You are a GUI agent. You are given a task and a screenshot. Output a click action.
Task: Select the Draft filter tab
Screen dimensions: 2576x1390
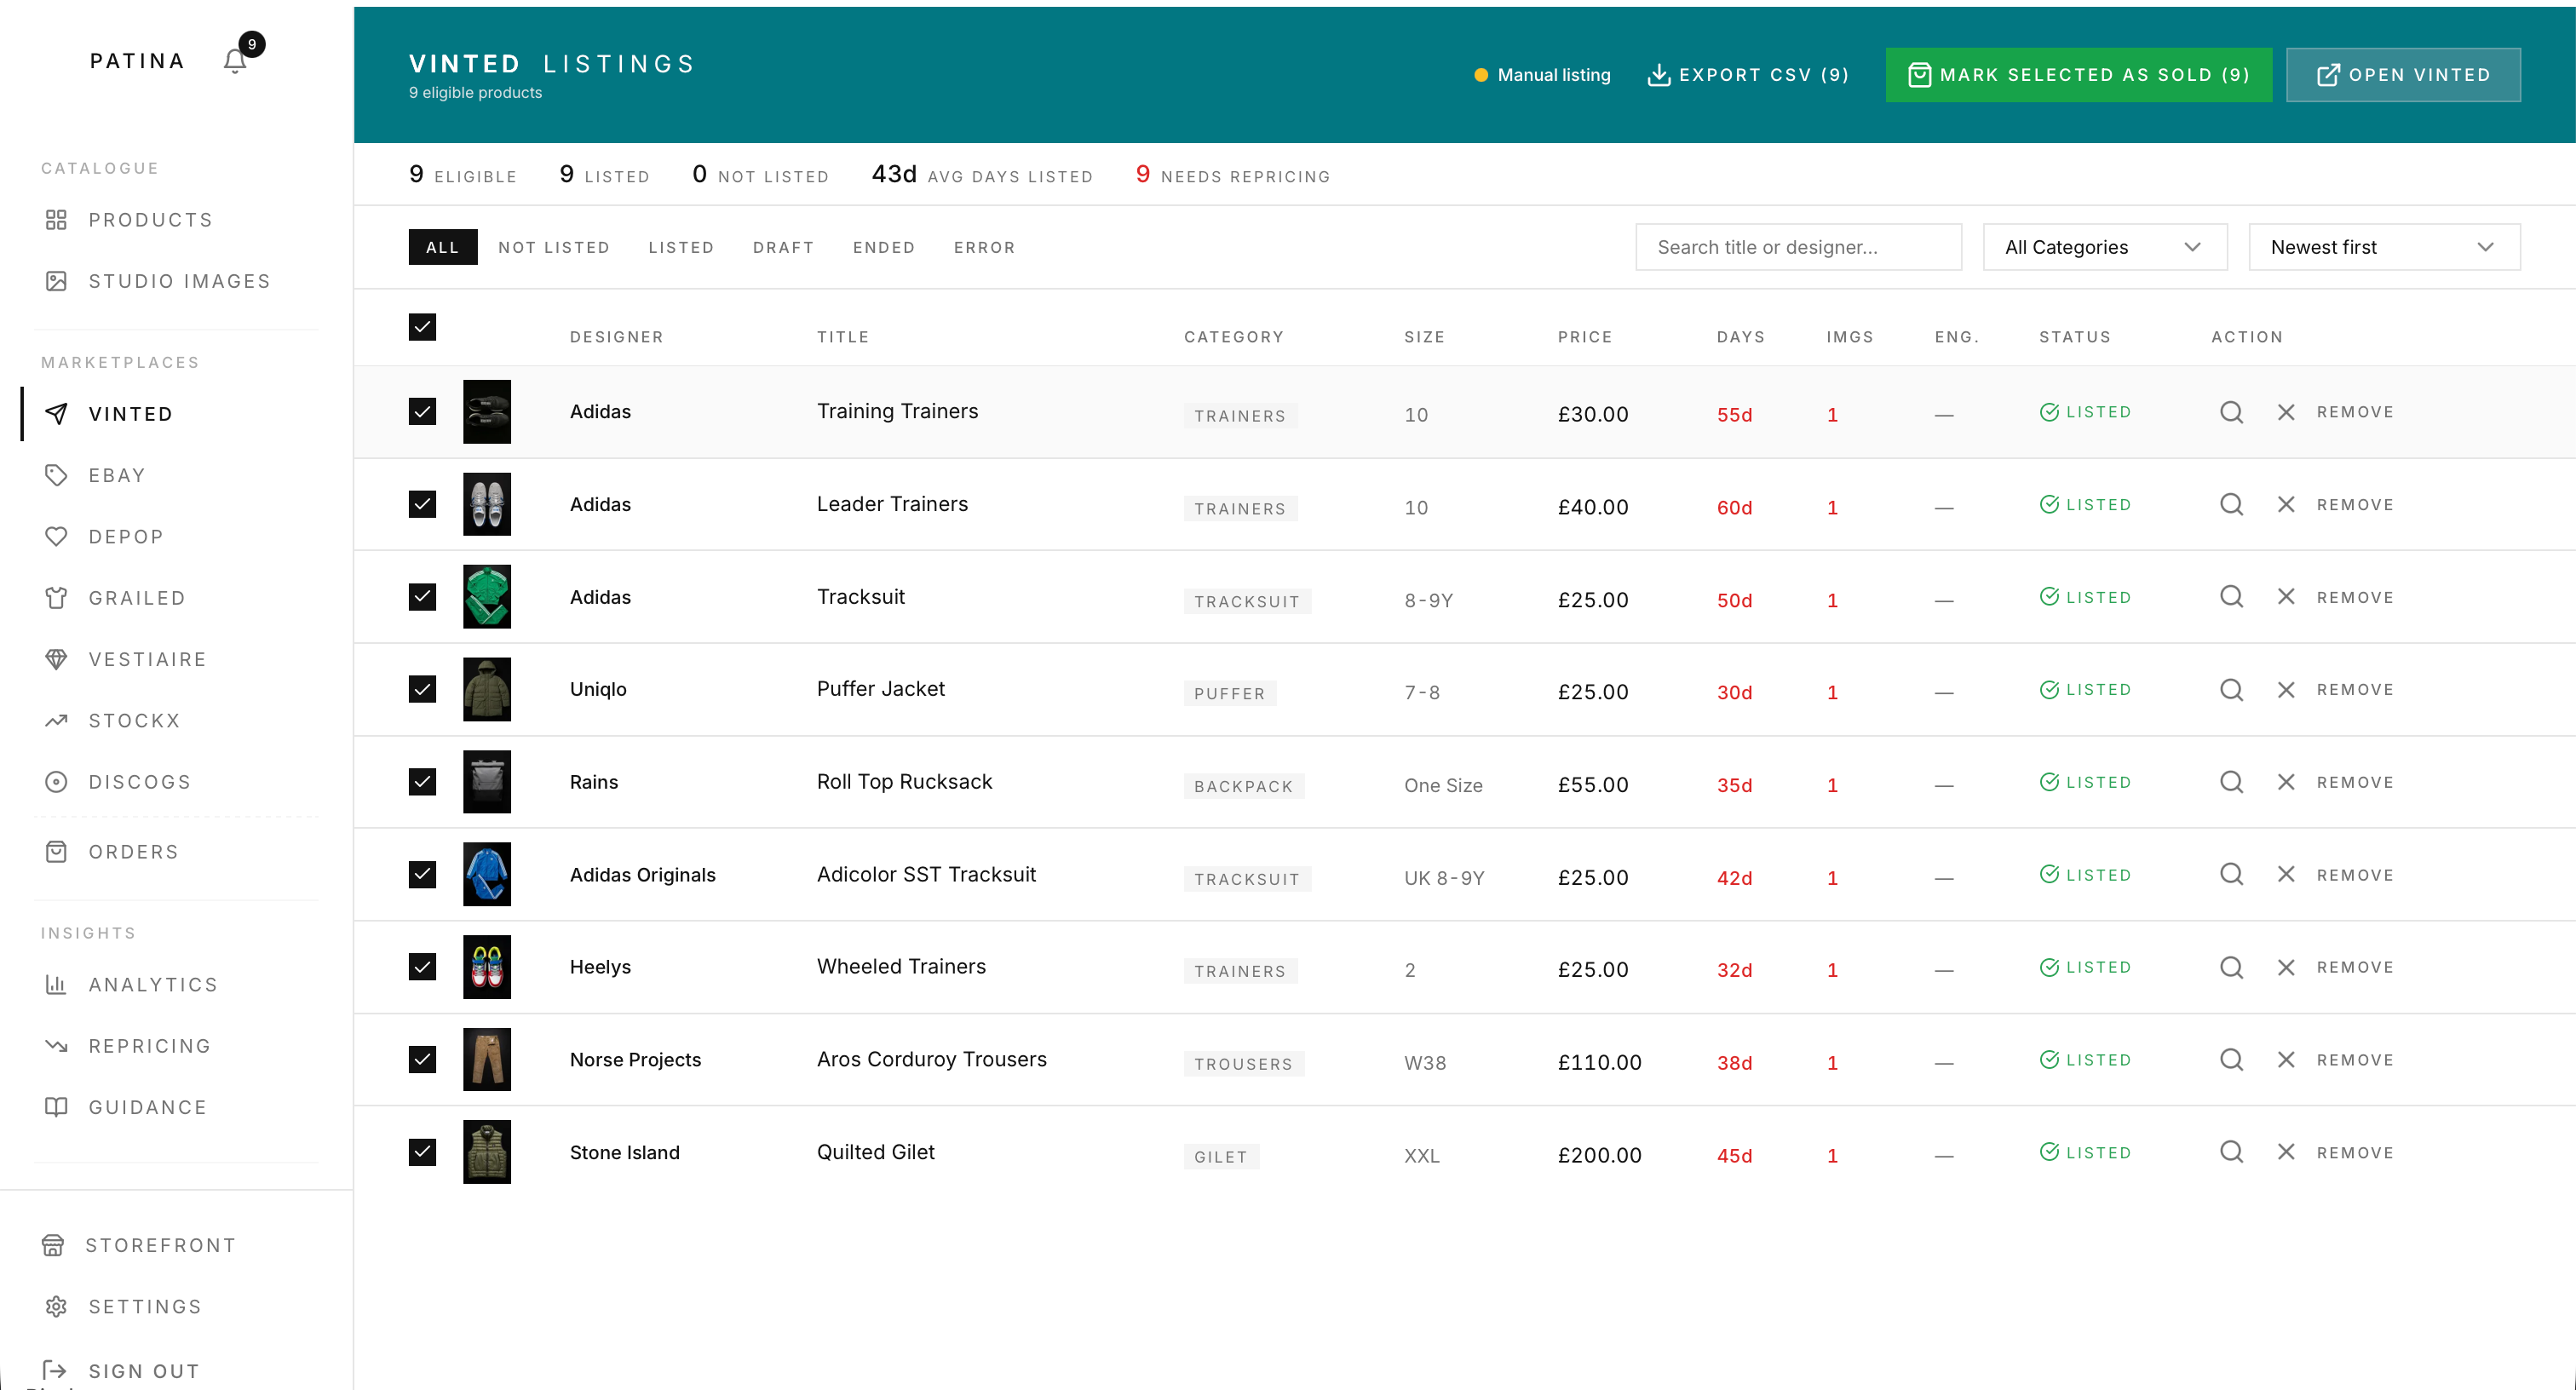point(783,247)
